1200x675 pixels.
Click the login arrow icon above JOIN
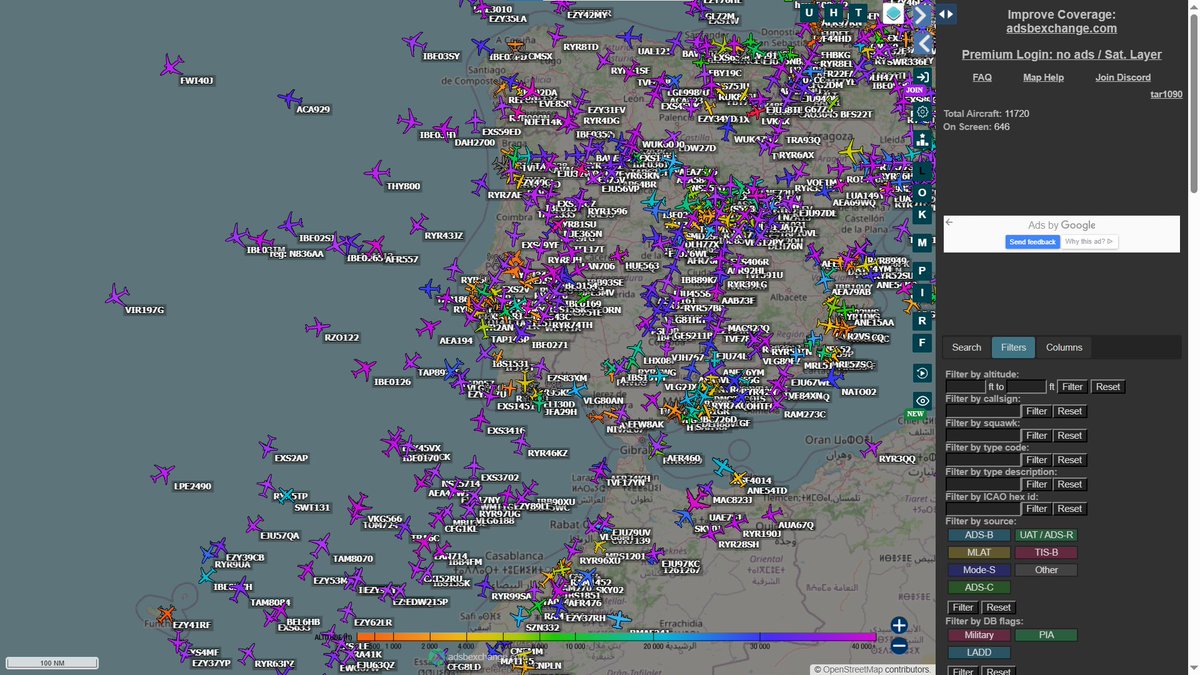point(922,76)
